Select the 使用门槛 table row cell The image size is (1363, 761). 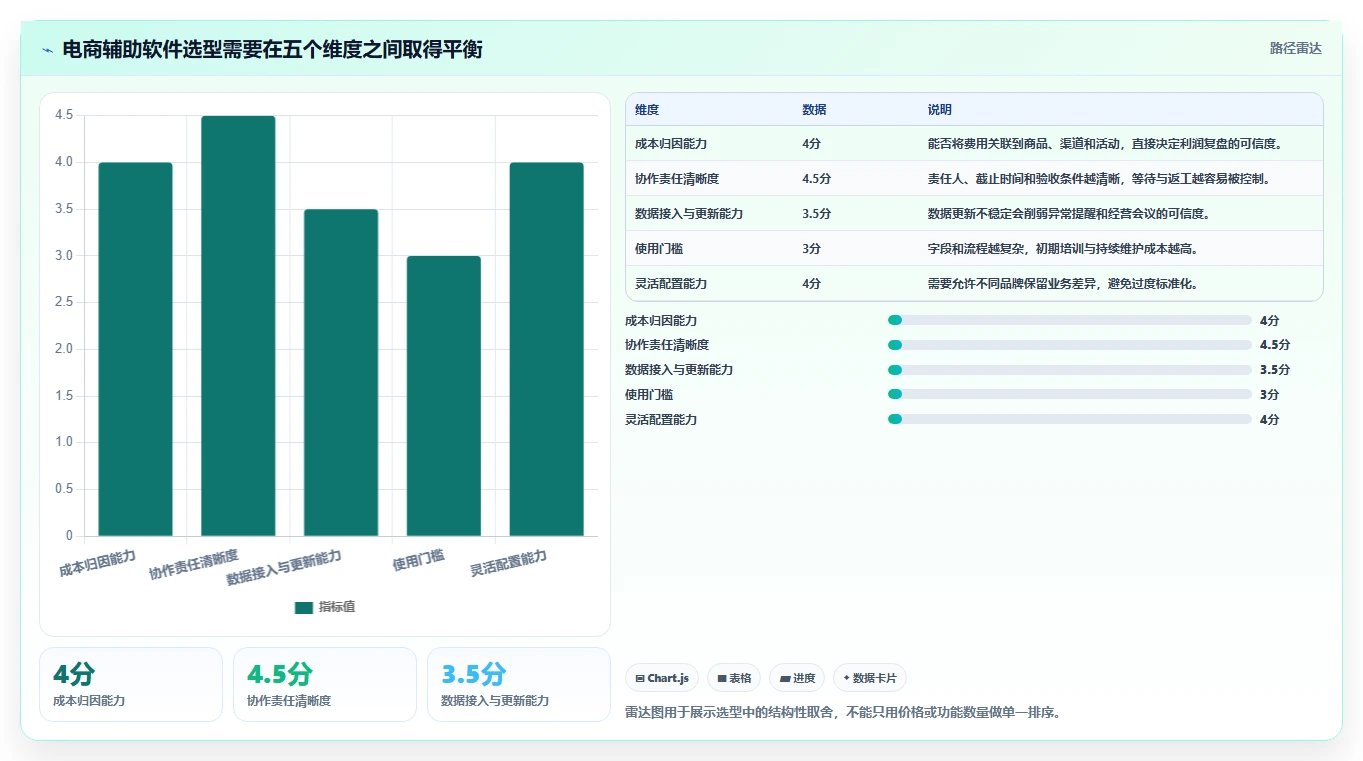tap(659, 249)
